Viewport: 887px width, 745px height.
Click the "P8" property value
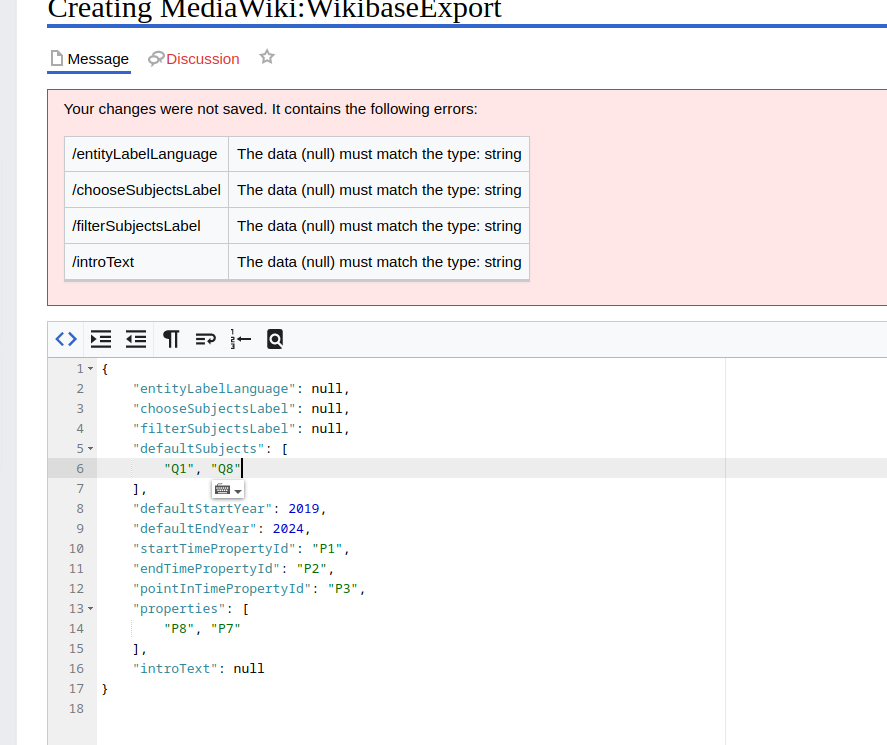click(179, 628)
